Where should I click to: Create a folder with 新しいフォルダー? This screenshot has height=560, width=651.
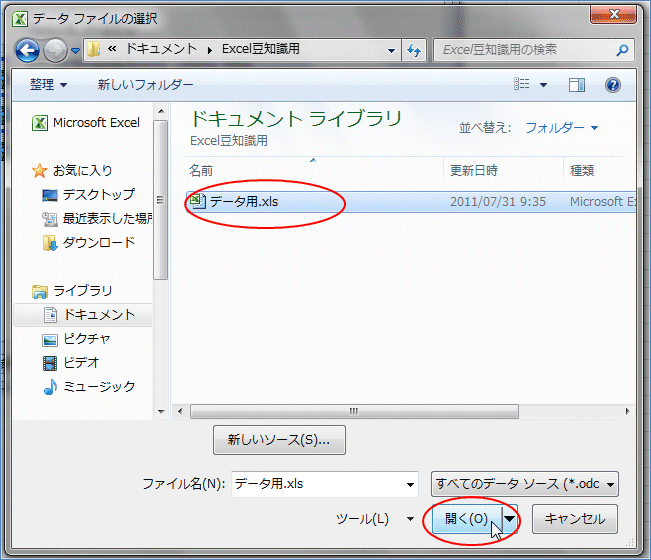[145, 85]
